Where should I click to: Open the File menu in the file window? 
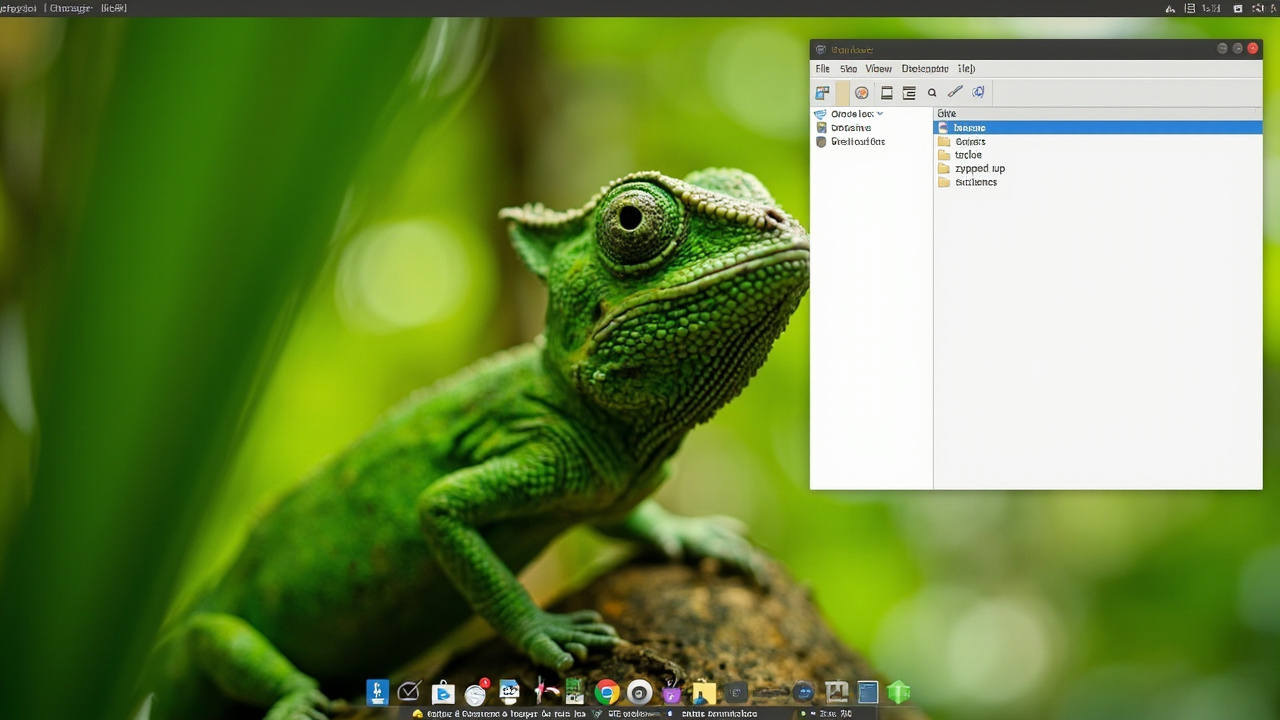tap(822, 69)
